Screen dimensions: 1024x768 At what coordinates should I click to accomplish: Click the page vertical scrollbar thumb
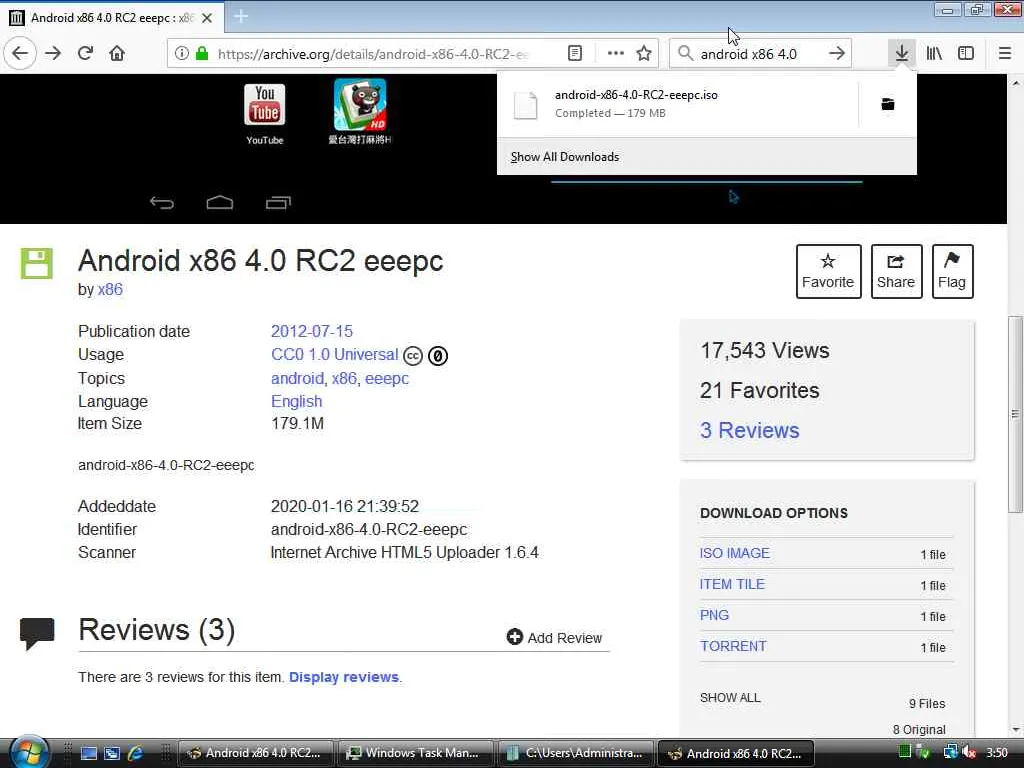click(x=1015, y=414)
